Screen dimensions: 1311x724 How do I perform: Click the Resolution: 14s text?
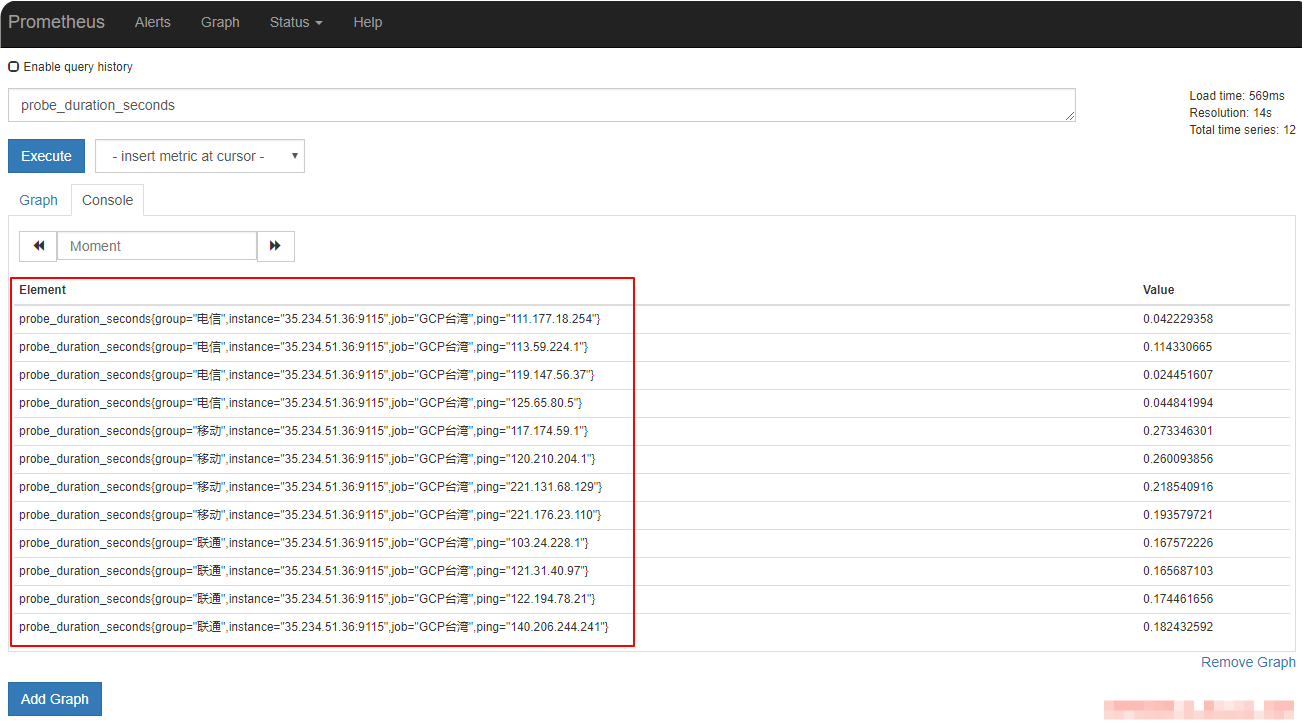pos(1231,113)
